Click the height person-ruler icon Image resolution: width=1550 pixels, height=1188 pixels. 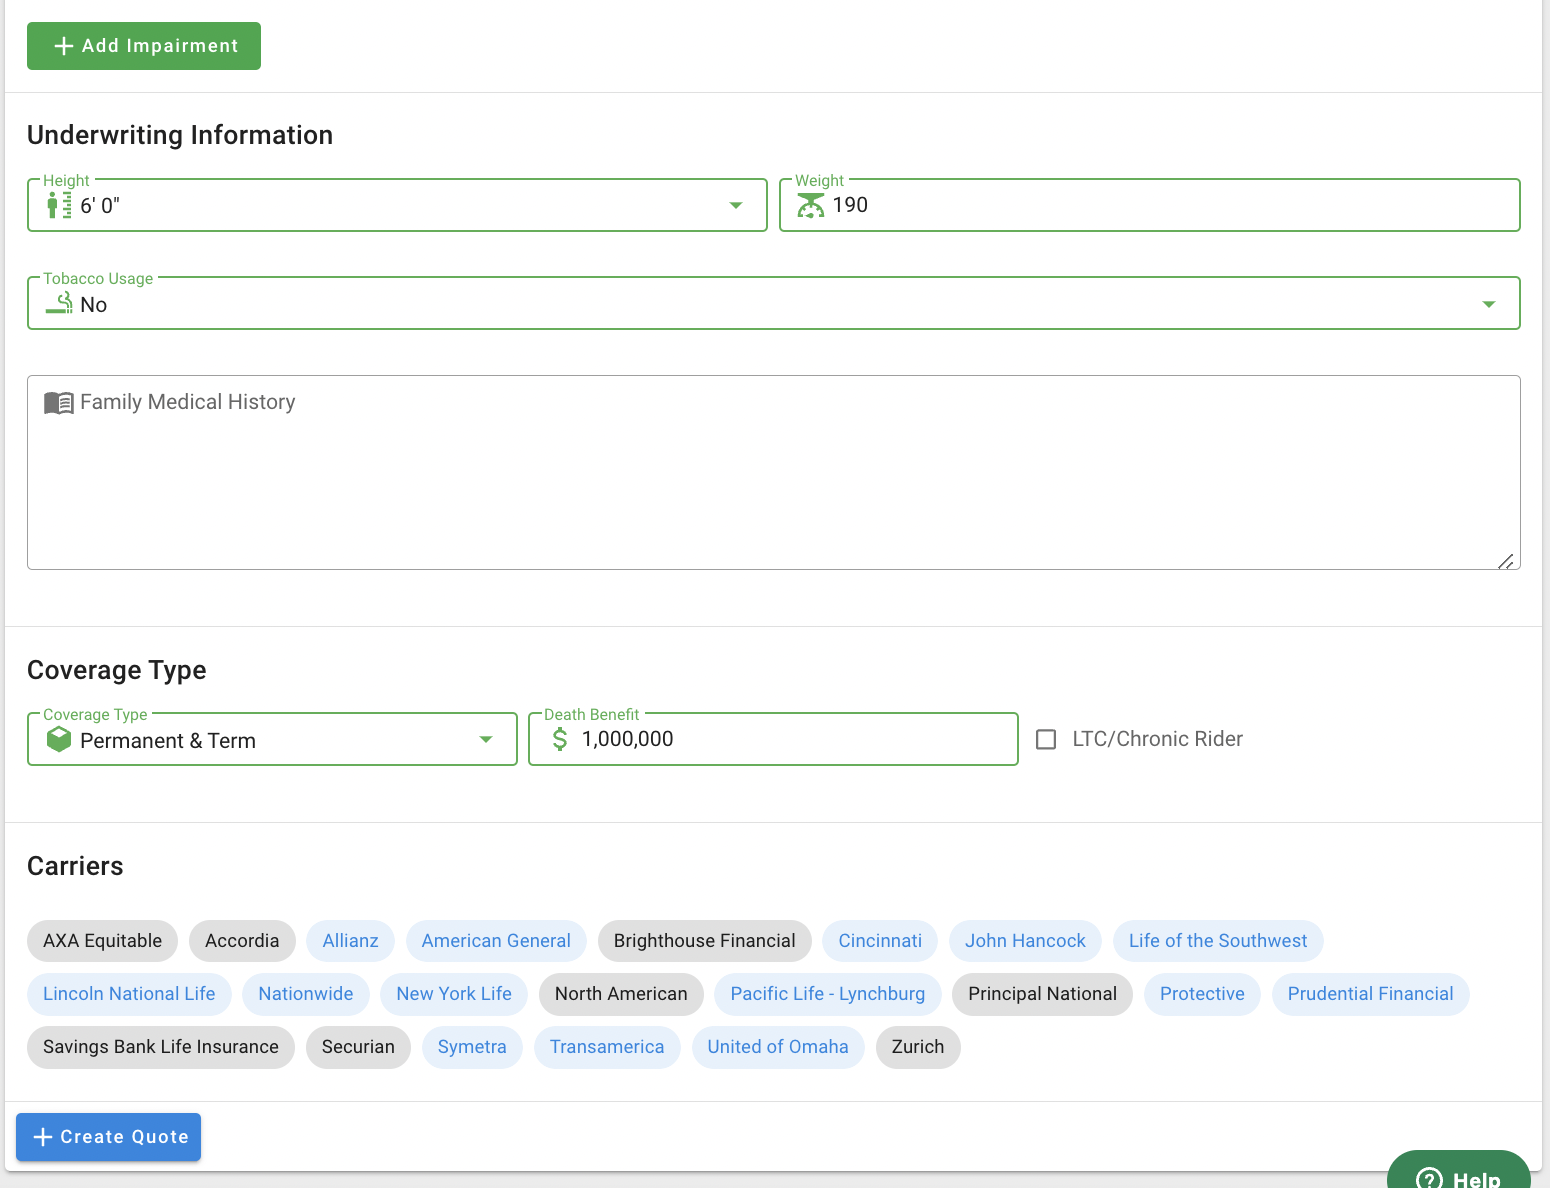[x=59, y=205]
